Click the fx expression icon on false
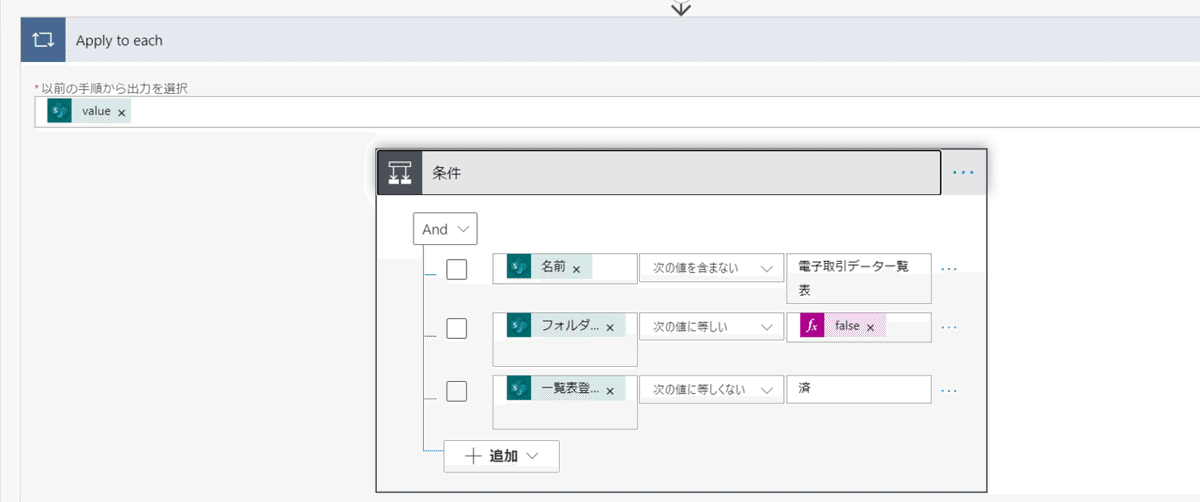 [x=812, y=326]
